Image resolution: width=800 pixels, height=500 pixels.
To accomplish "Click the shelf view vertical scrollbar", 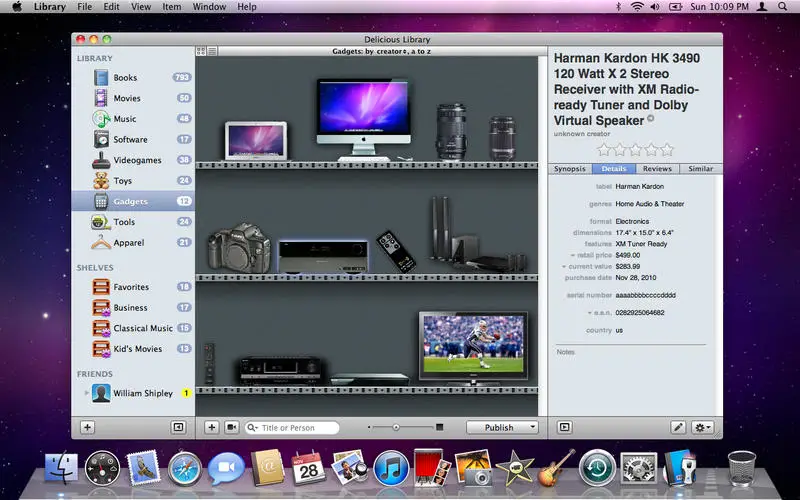I will (543, 236).
